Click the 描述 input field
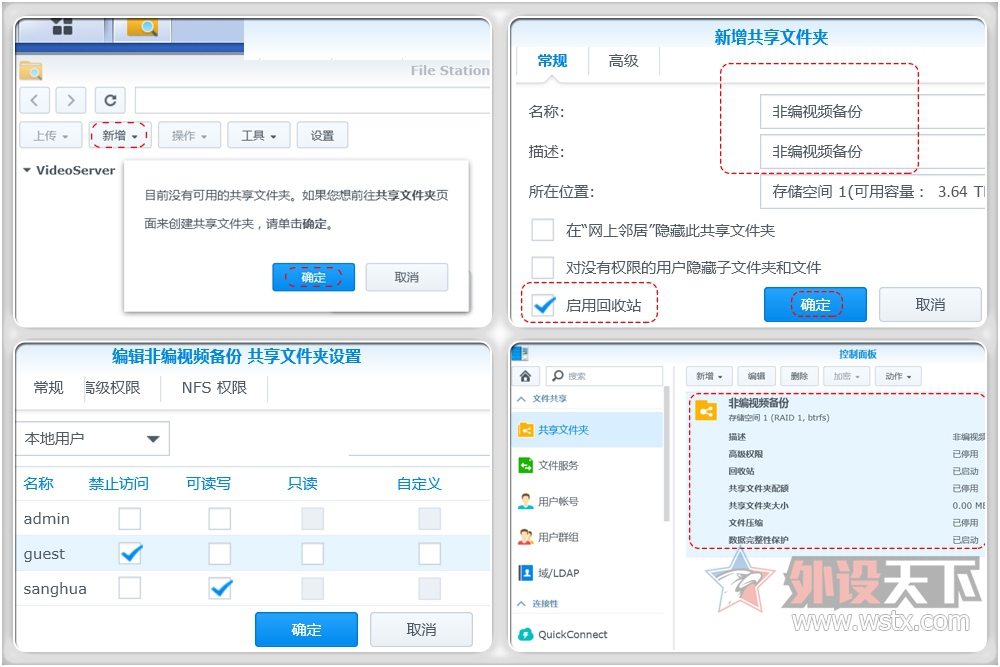Viewport: 1000px width, 667px height. click(872, 152)
